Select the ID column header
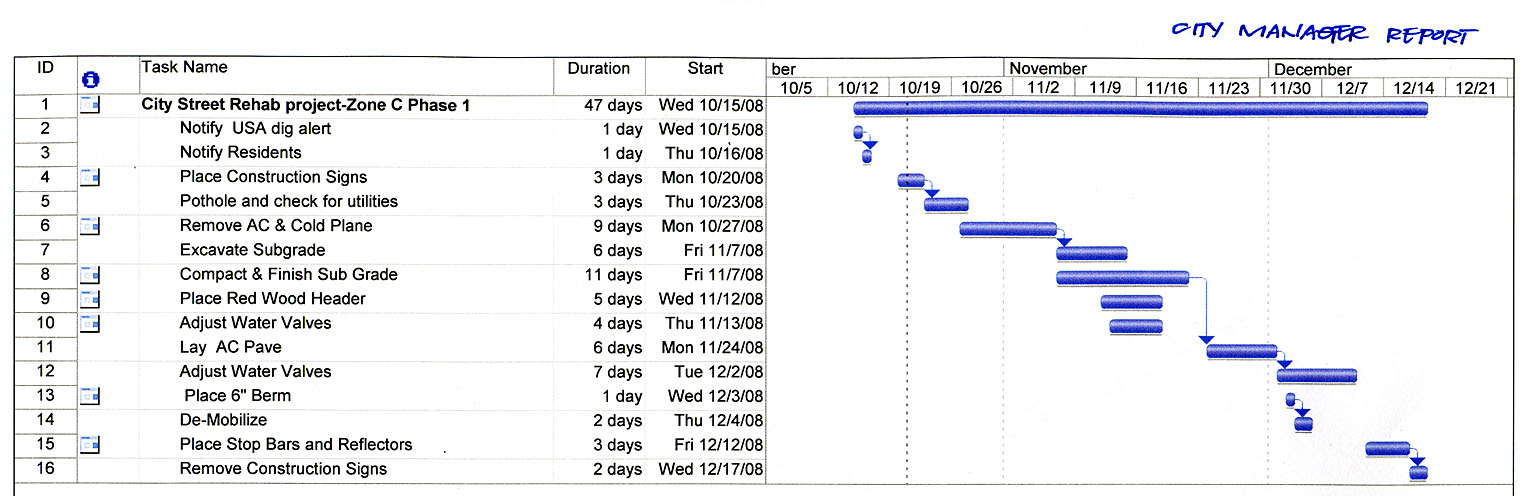The height and width of the screenshot is (496, 1524). 45,68
